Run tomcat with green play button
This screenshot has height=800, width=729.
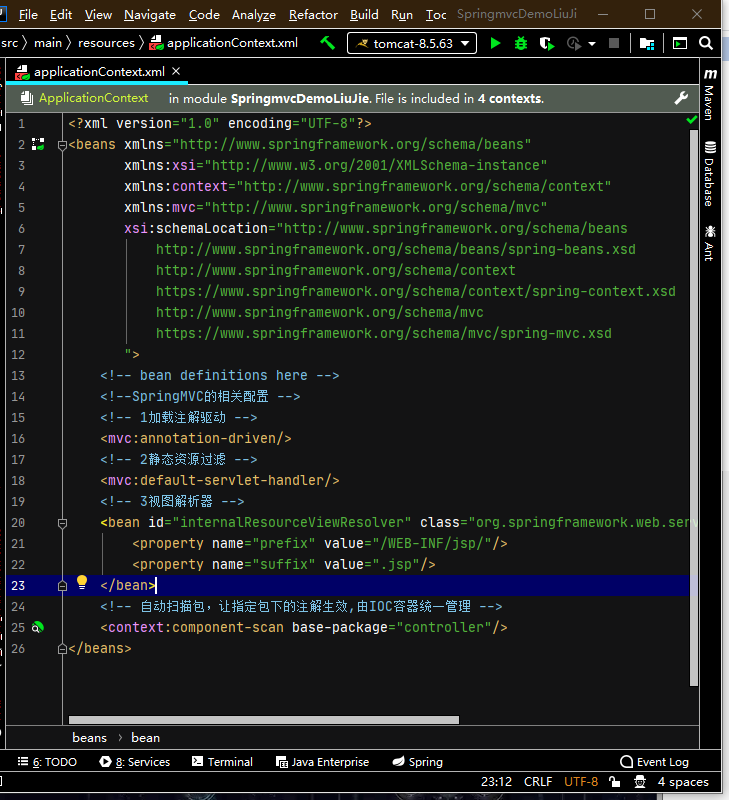coord(495,43)
